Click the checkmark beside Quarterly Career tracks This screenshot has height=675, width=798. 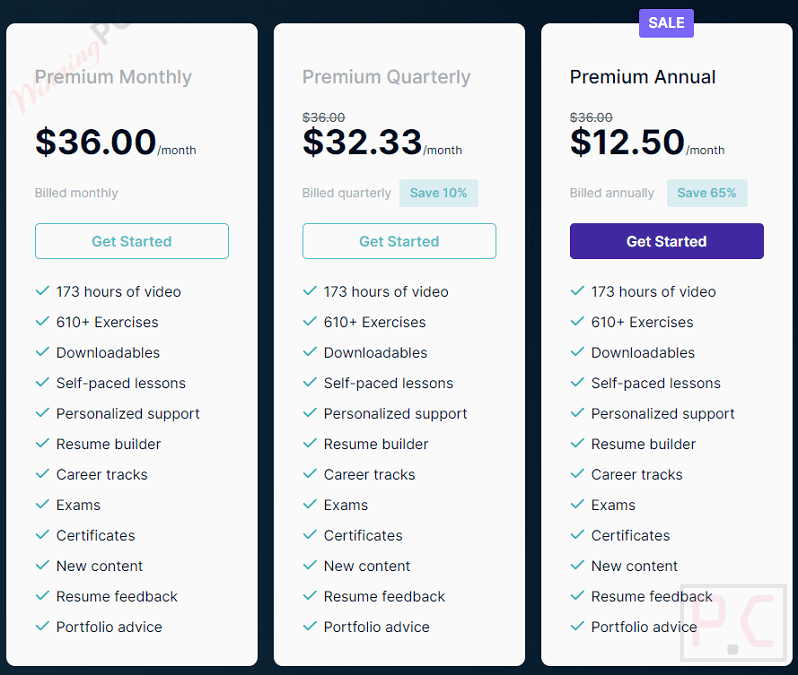310,473
